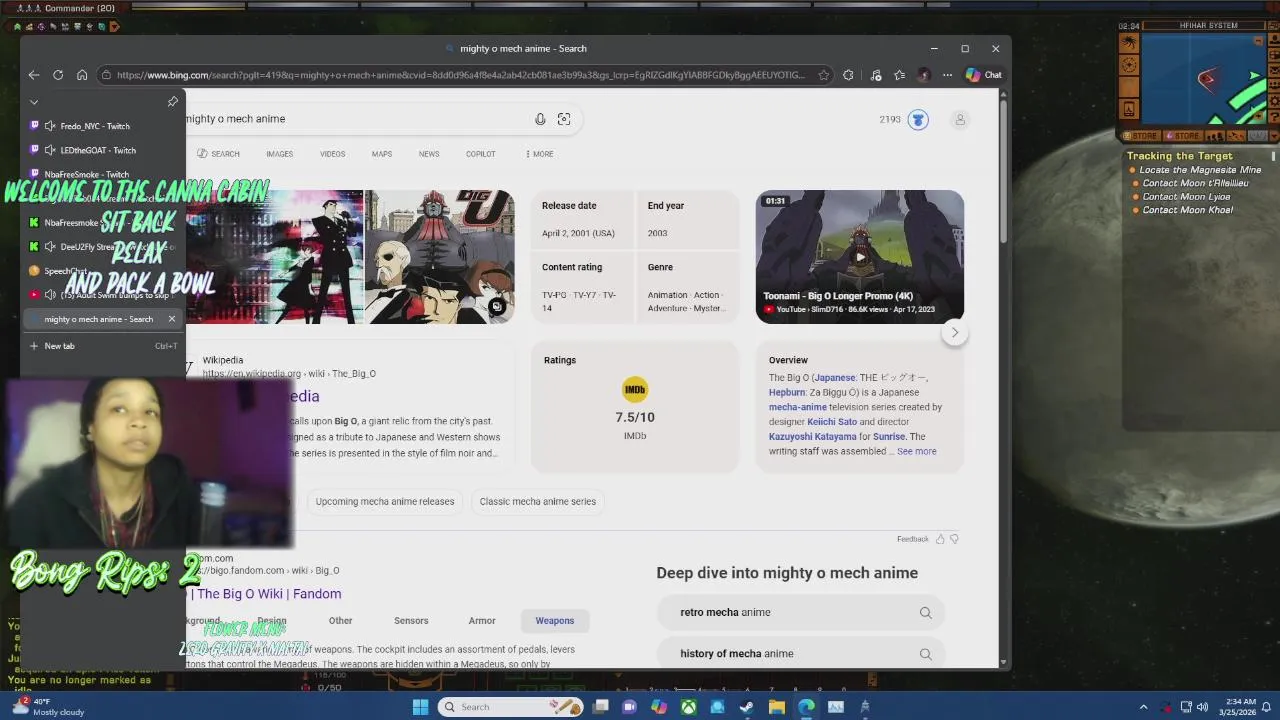Open the browser home page
Viewport: 1280px width, 720px height.
coord(82,75)
